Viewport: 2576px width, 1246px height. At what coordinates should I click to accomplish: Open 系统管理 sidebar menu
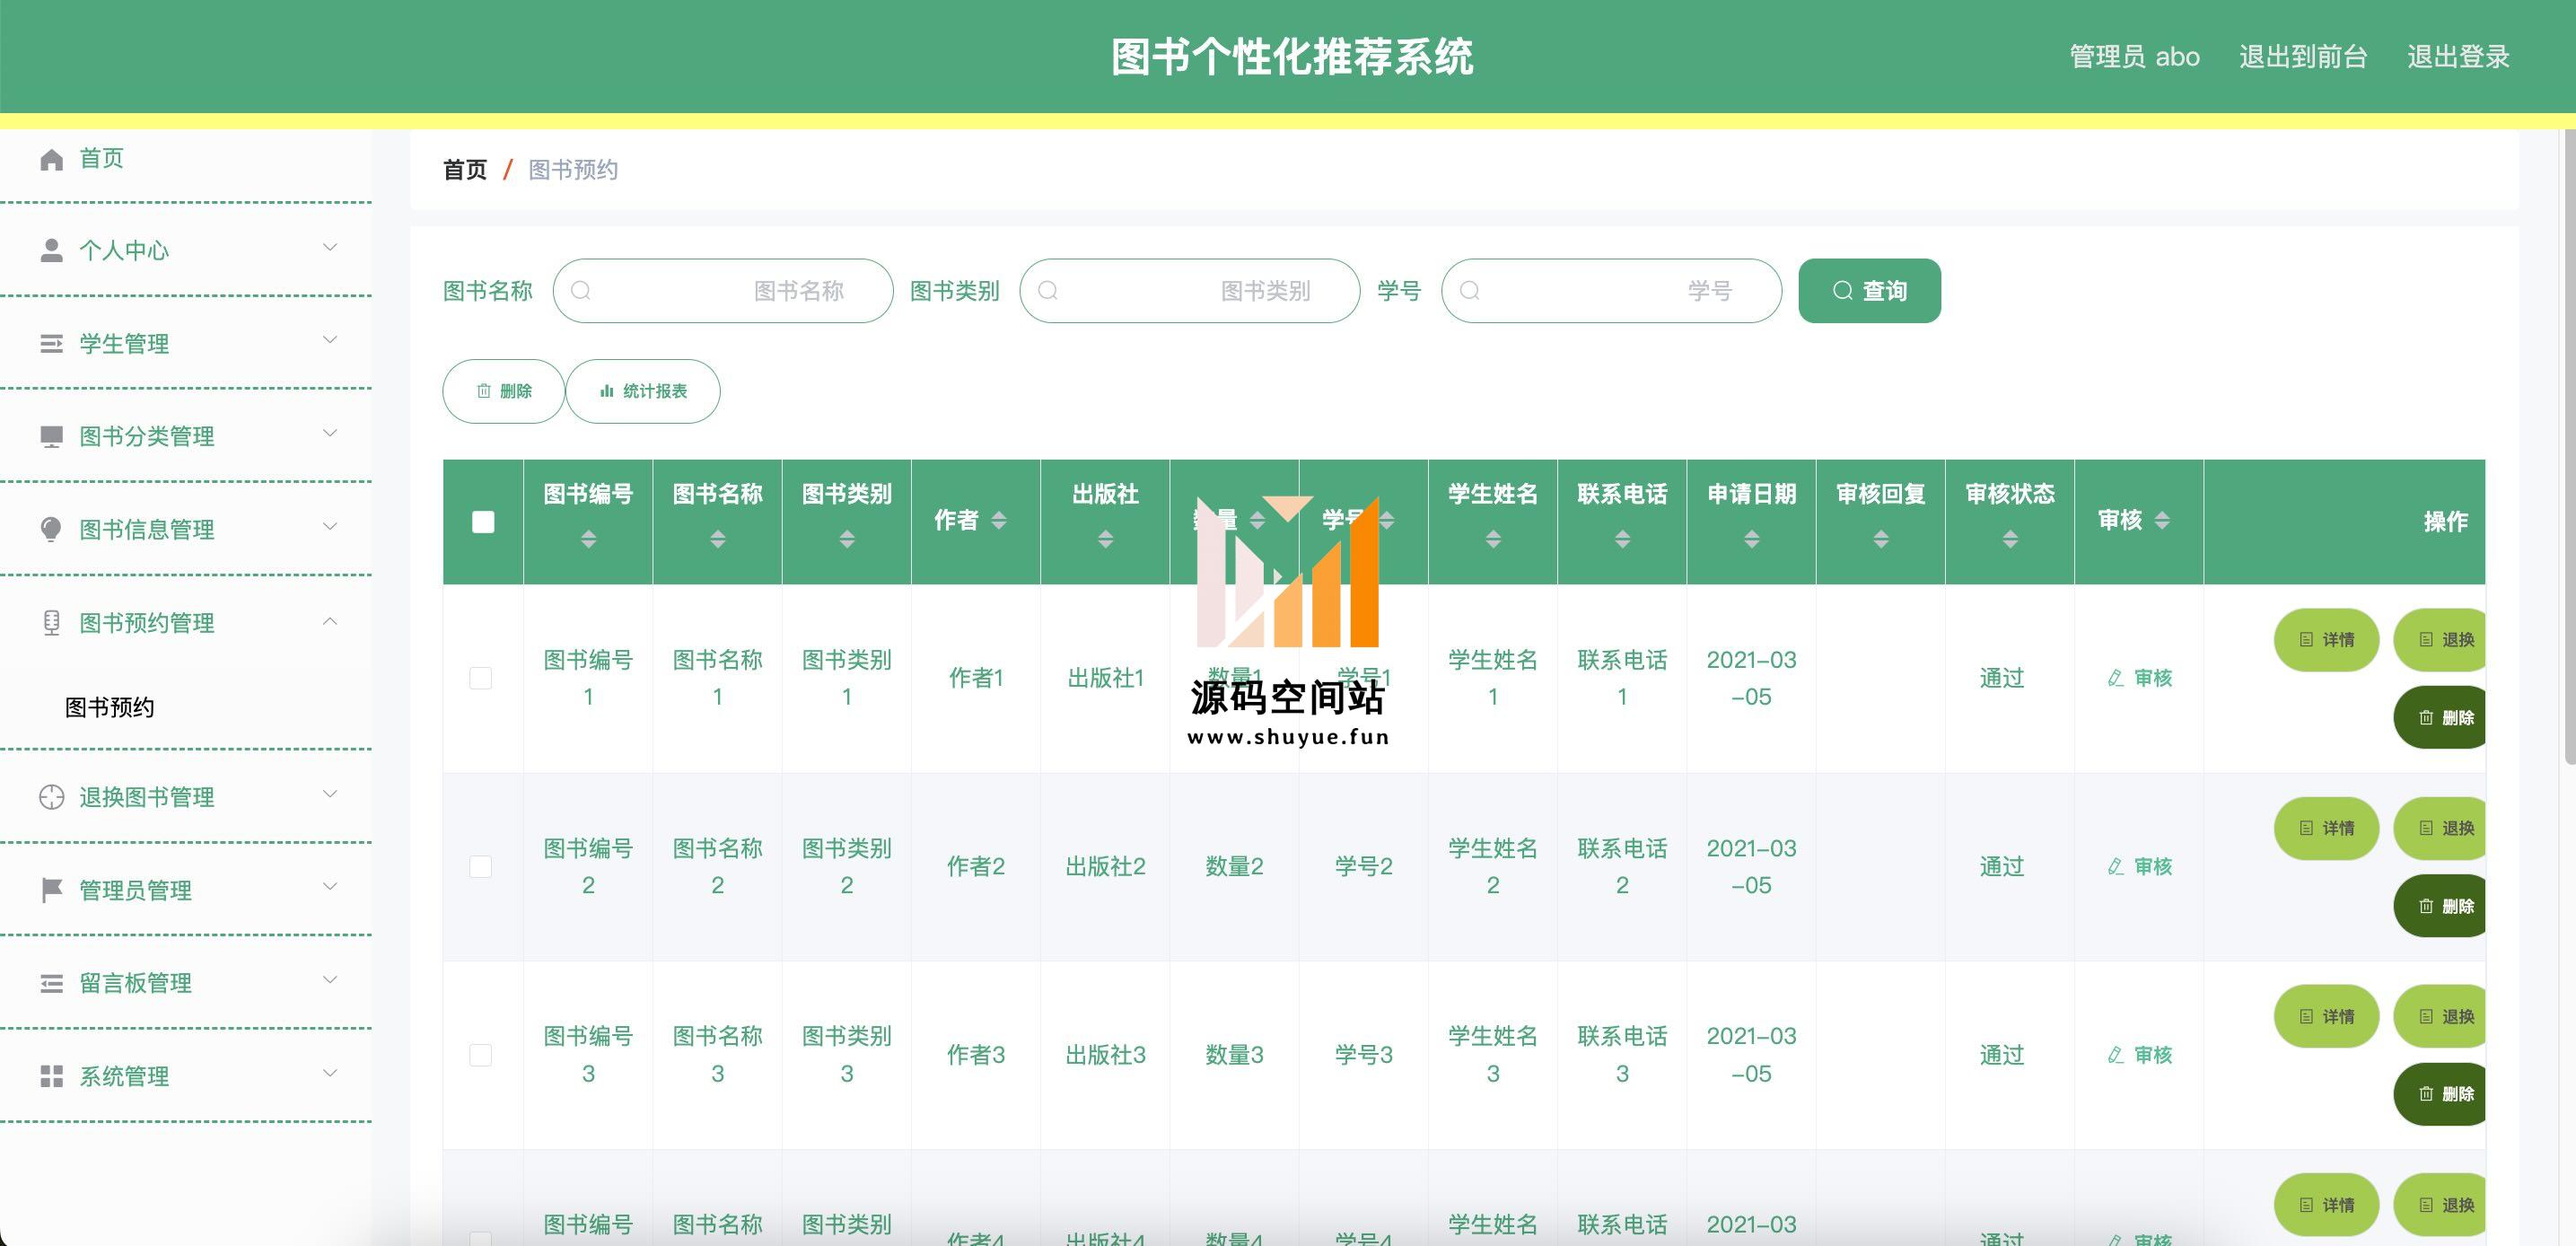click(186, 1077)
